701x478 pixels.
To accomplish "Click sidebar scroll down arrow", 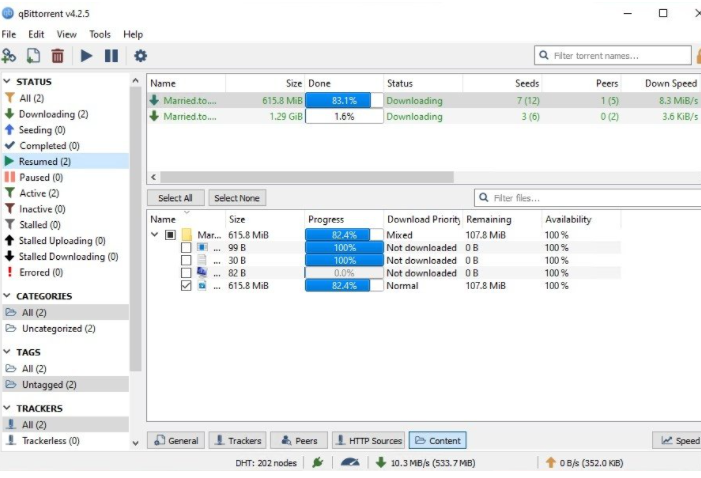I will (135, 443).
